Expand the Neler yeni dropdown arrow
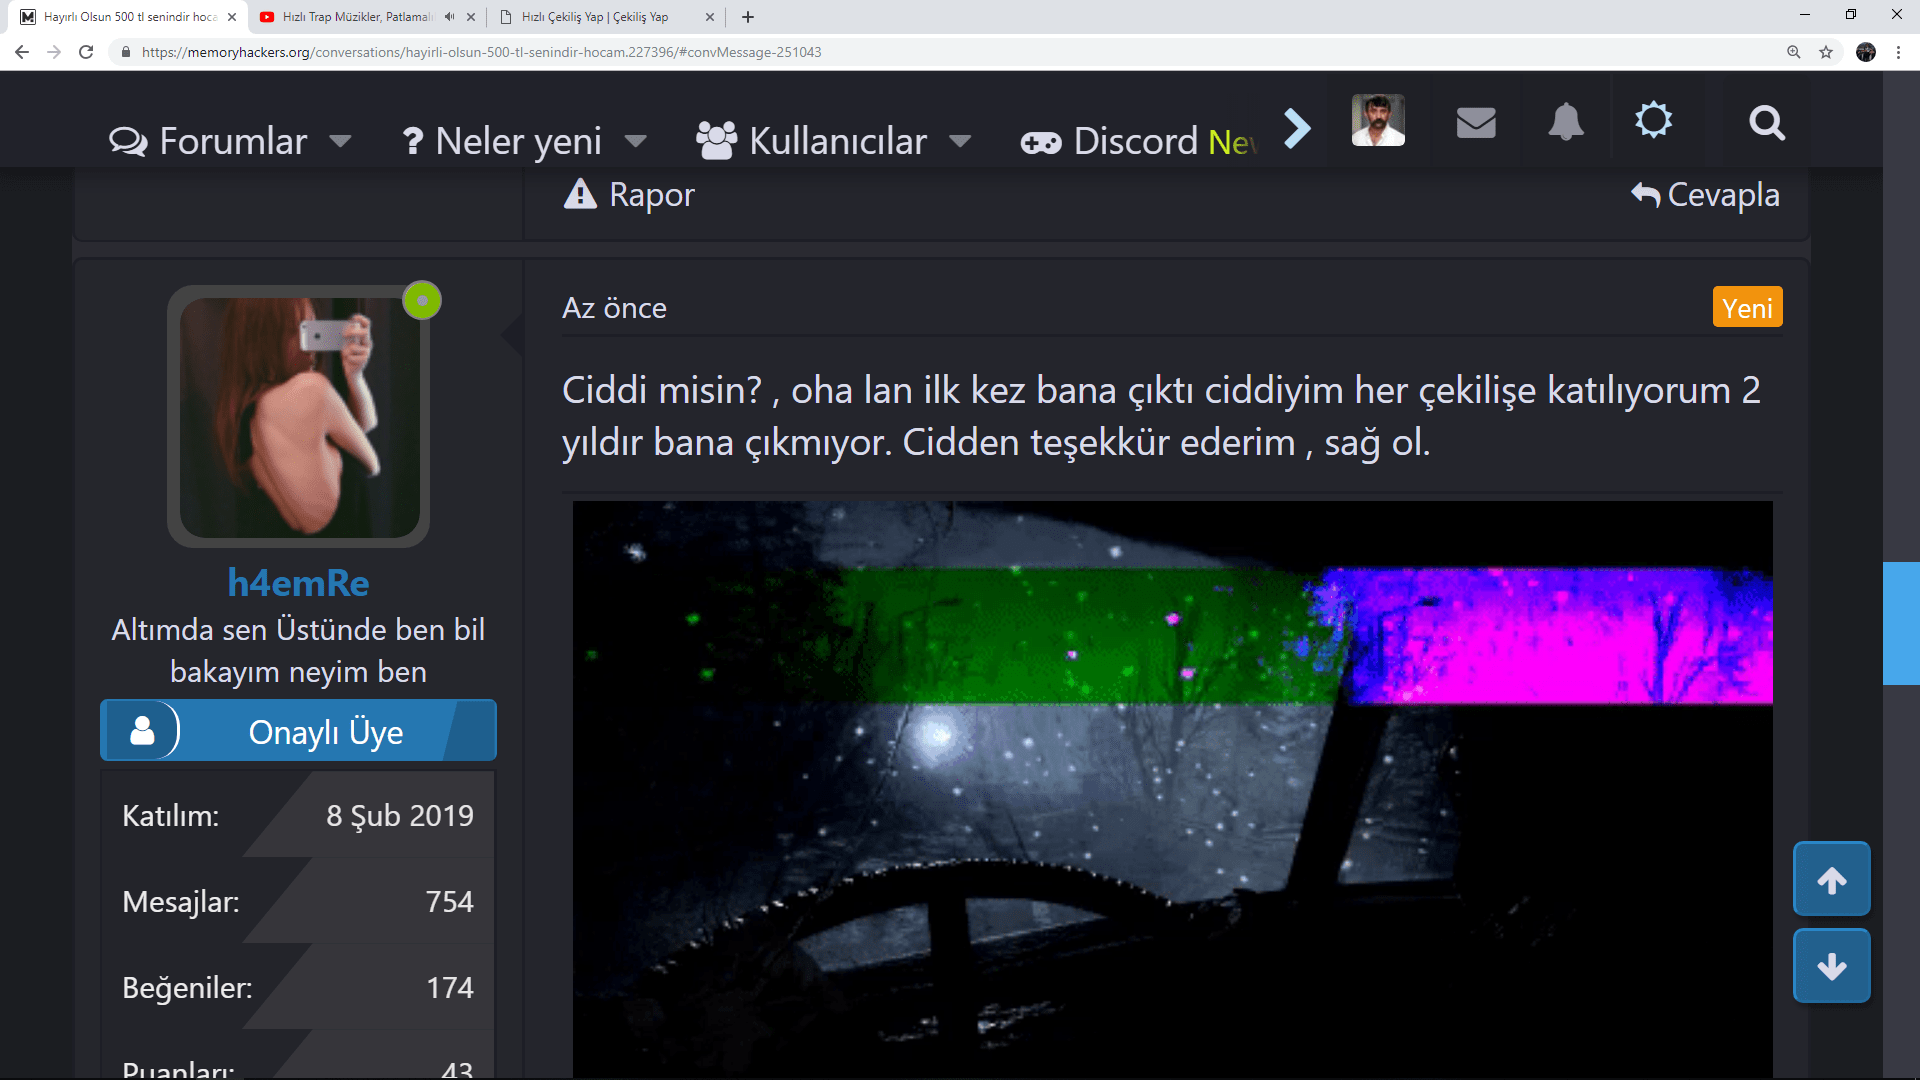 point(635,141)
